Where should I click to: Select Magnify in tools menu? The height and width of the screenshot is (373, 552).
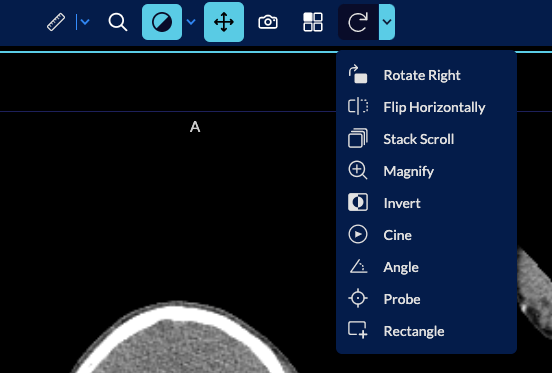point(426,171)
